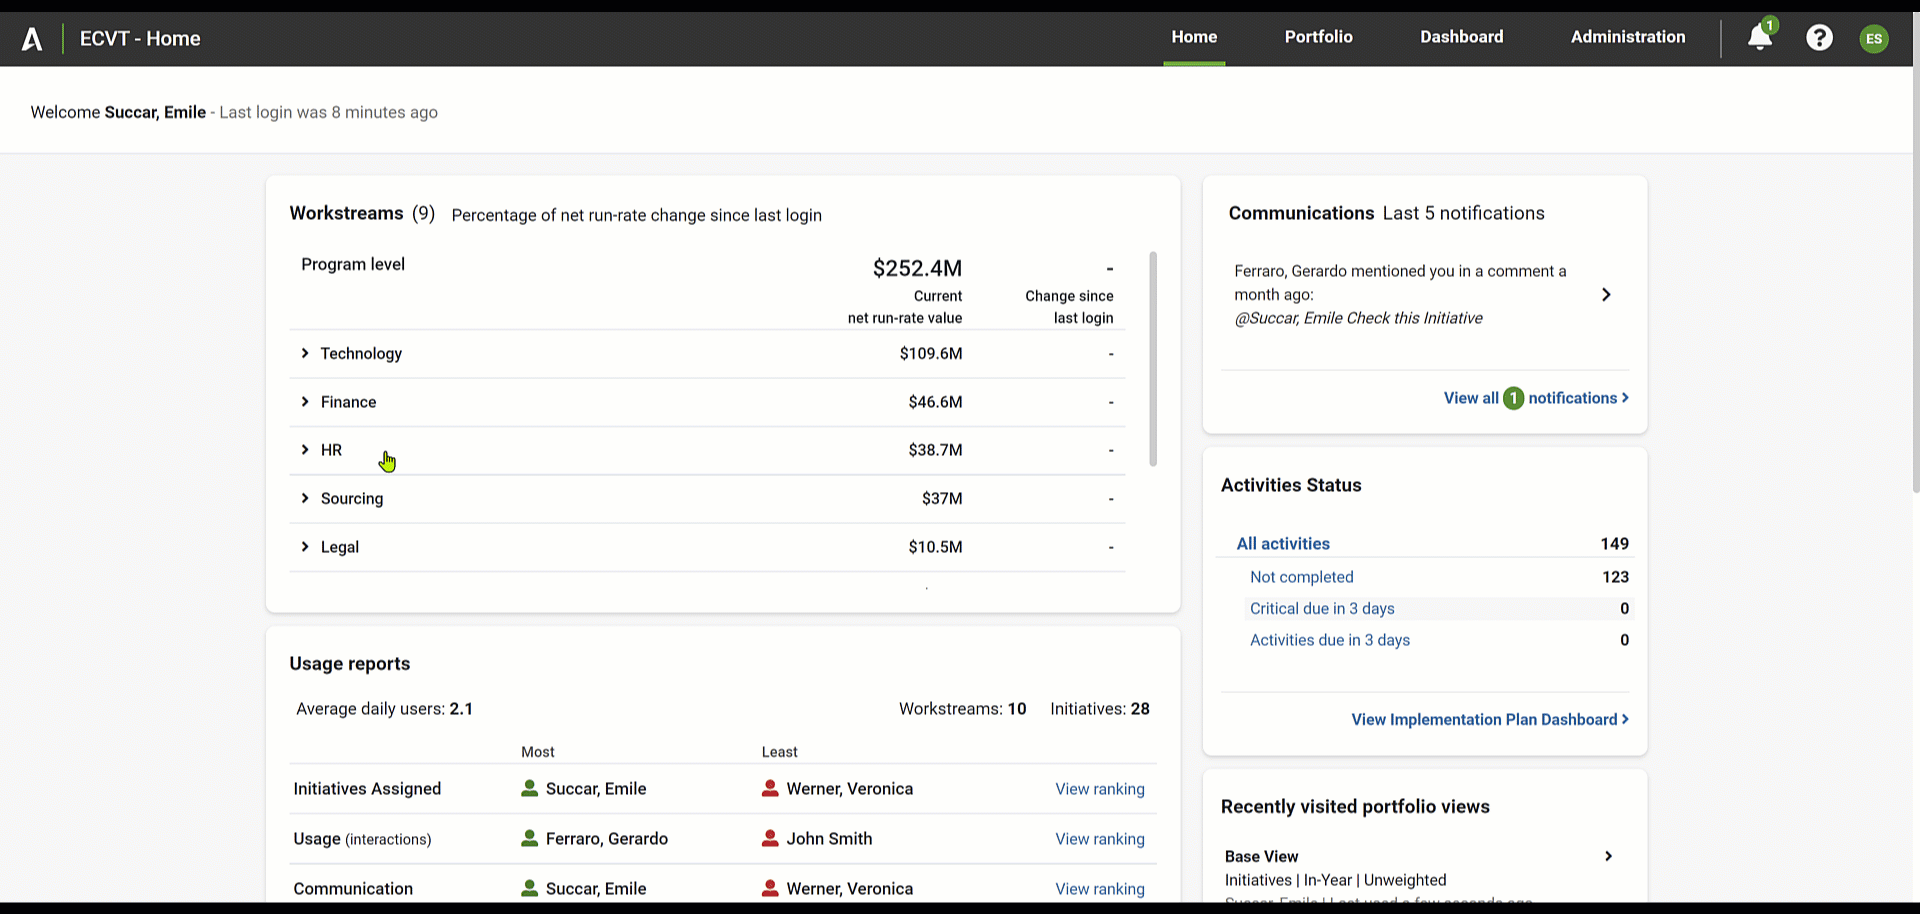Click the green user icon beside Ferraro, Gerardo
The width and height of the screenshot is (1920, 914).
pos(530,838)
